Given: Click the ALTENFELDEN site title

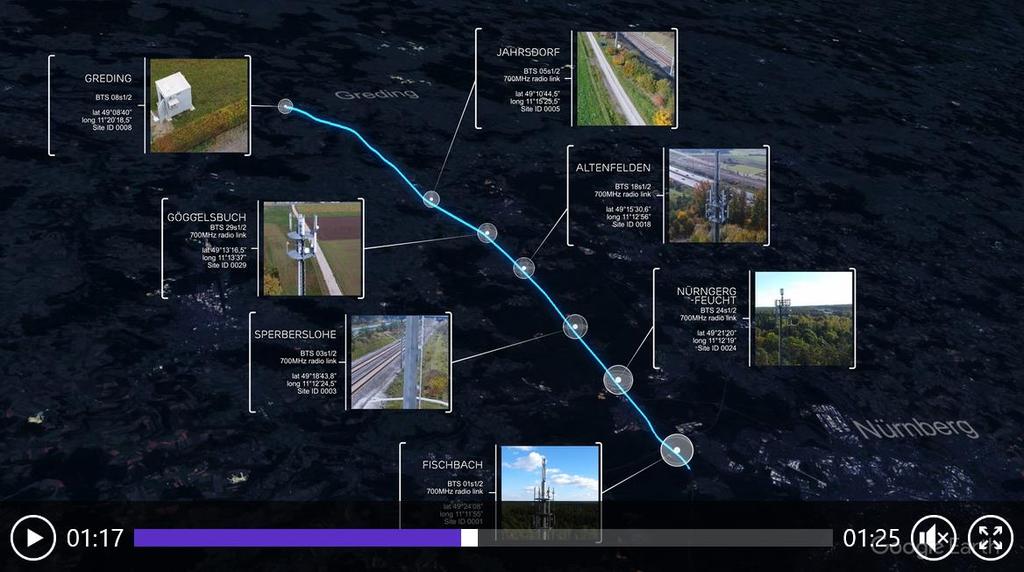Looking at the screenshot, I should coord(613,168).
